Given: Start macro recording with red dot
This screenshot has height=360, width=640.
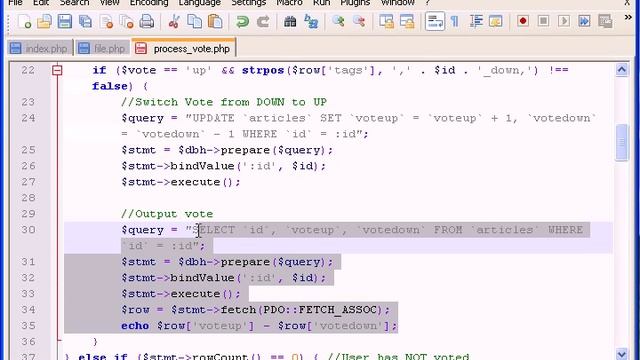Looking at the screenshot, I should coord(523,21).
